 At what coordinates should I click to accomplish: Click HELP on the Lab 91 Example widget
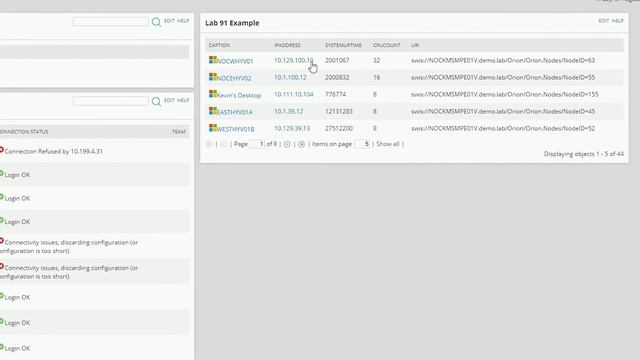pos(618,21)
